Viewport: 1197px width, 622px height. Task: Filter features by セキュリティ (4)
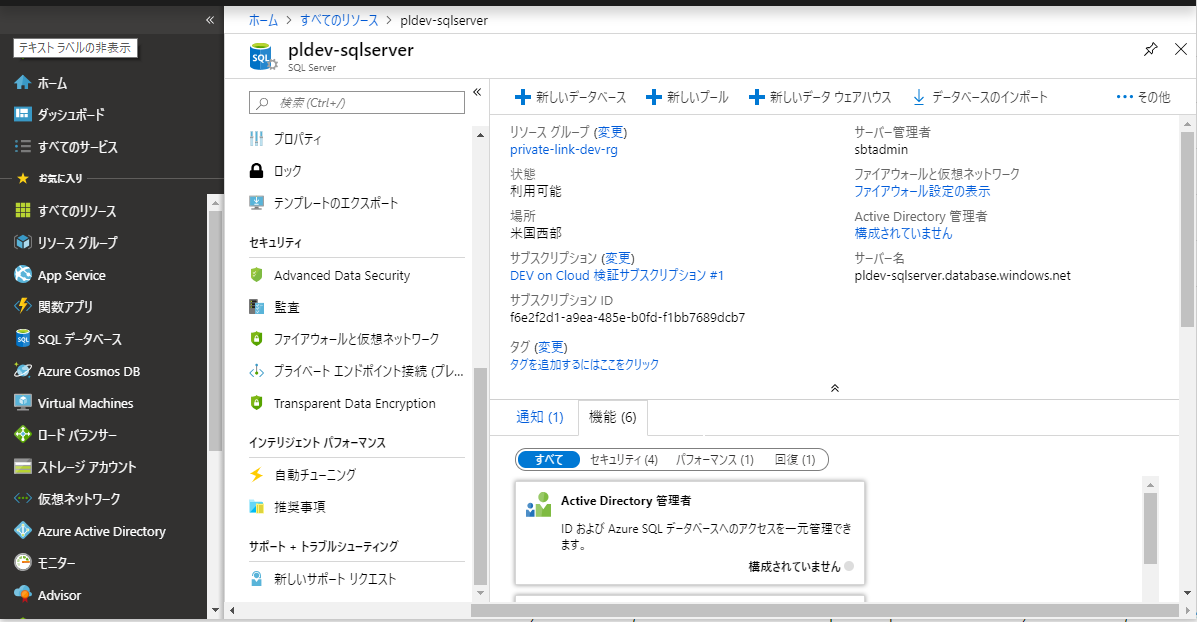click(624, 459)
